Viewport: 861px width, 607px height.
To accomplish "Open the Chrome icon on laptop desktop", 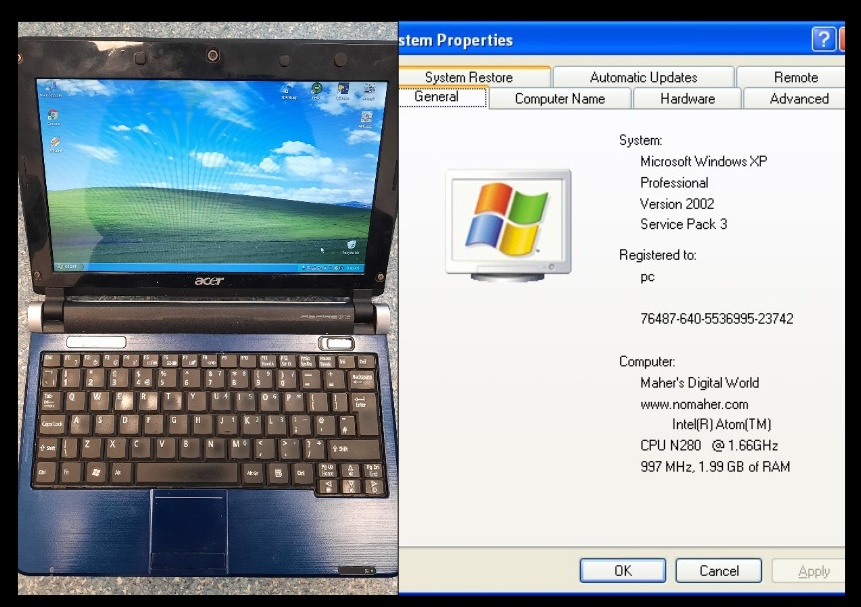I will (x=53, y=117).
